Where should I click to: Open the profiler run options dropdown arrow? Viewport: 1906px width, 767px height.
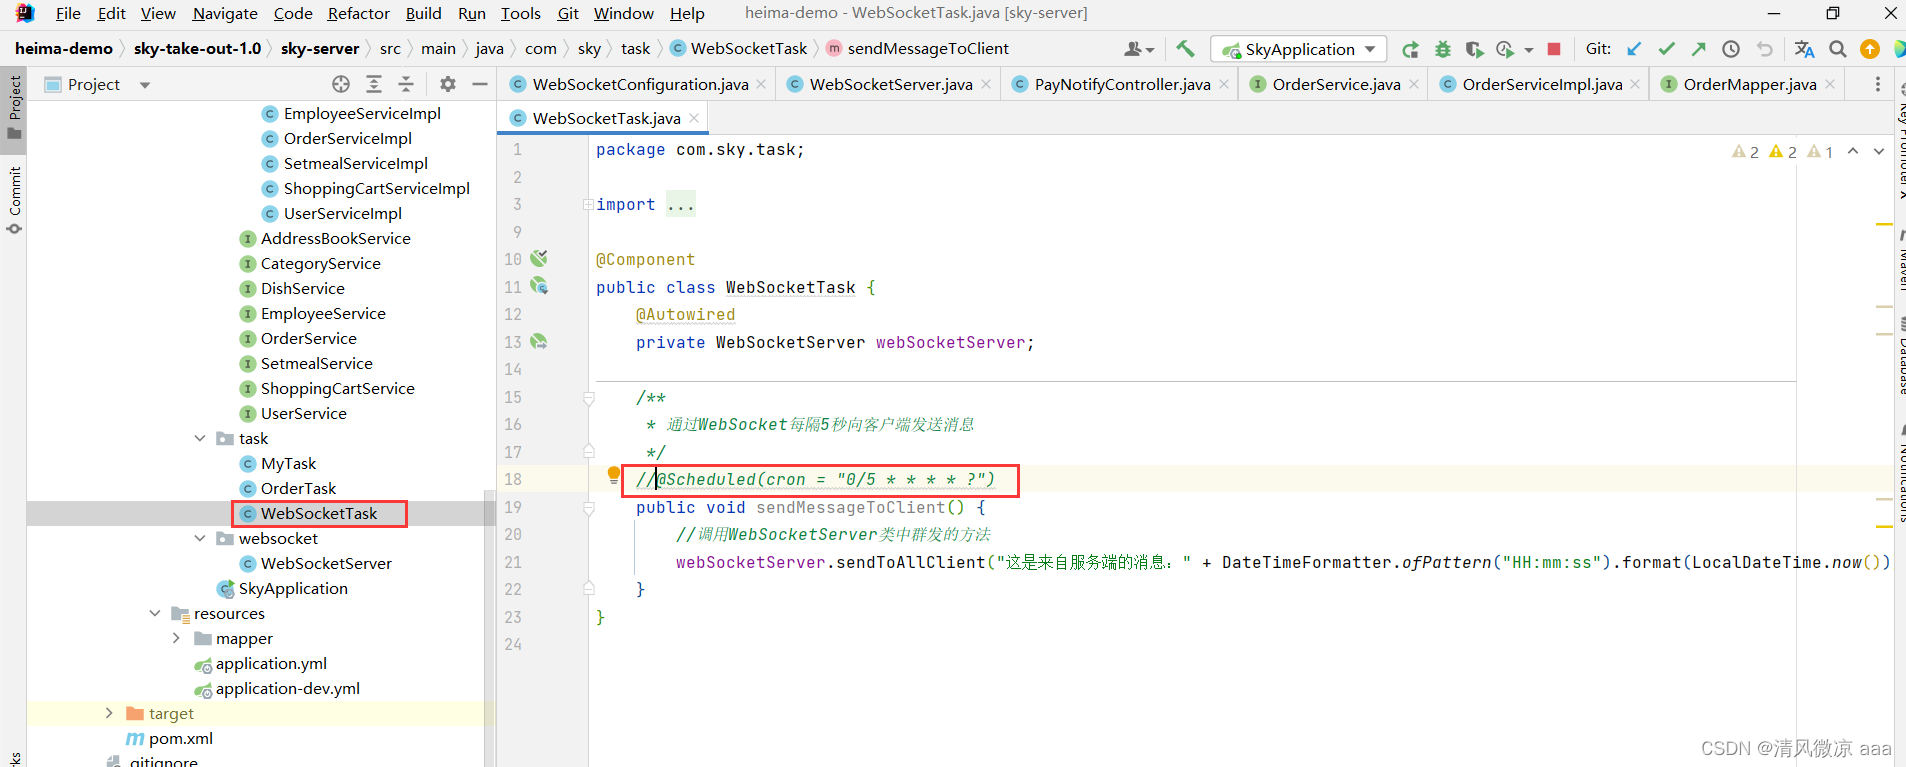pyautogui.click(x=1529, y=49)
